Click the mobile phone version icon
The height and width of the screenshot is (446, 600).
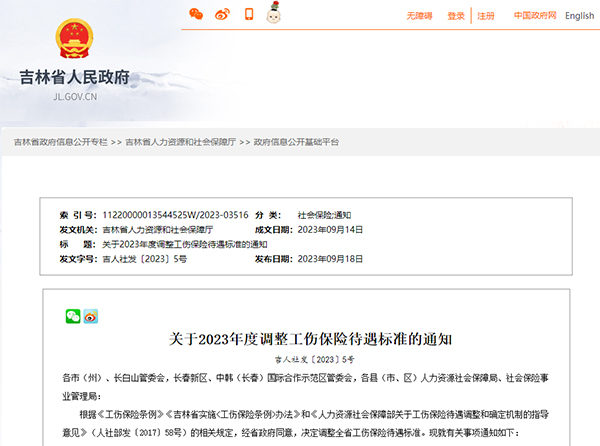(x=249, y=14)
